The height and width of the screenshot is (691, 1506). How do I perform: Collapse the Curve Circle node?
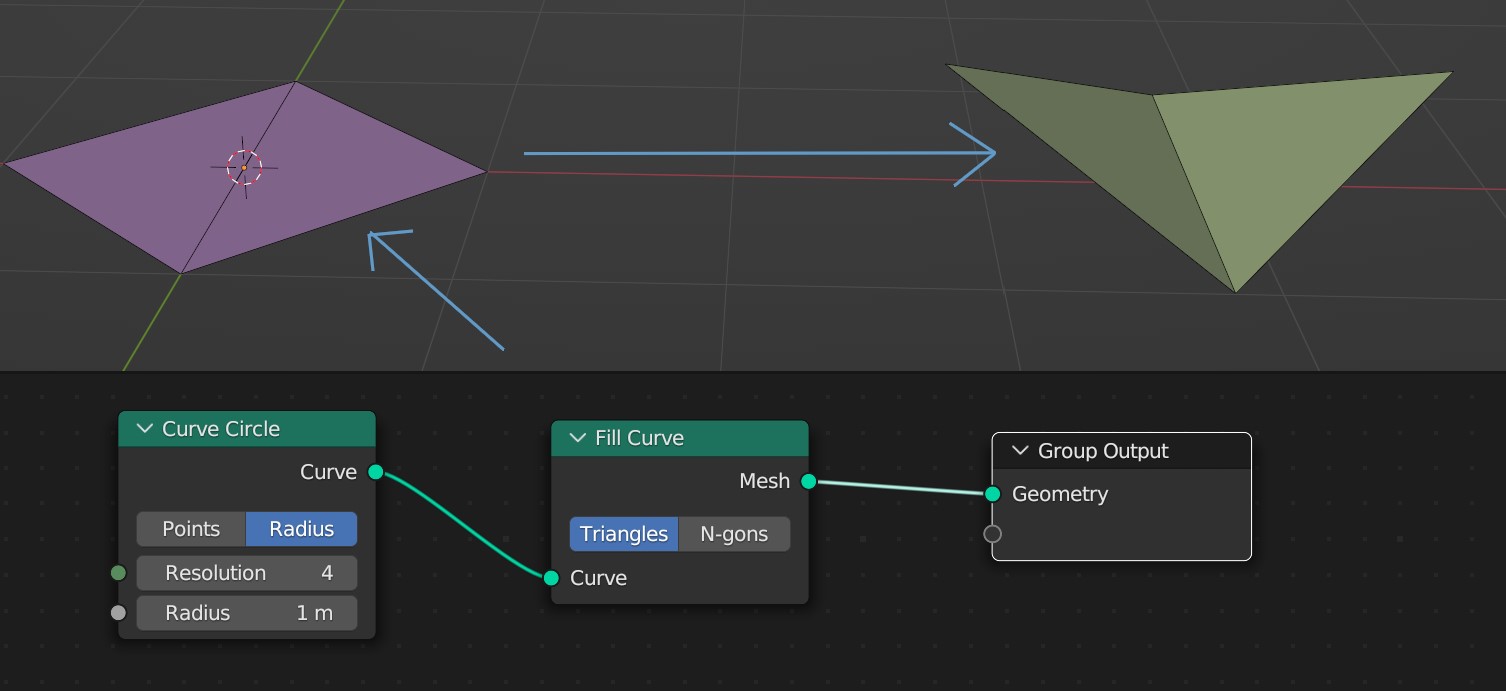(145, 429)
